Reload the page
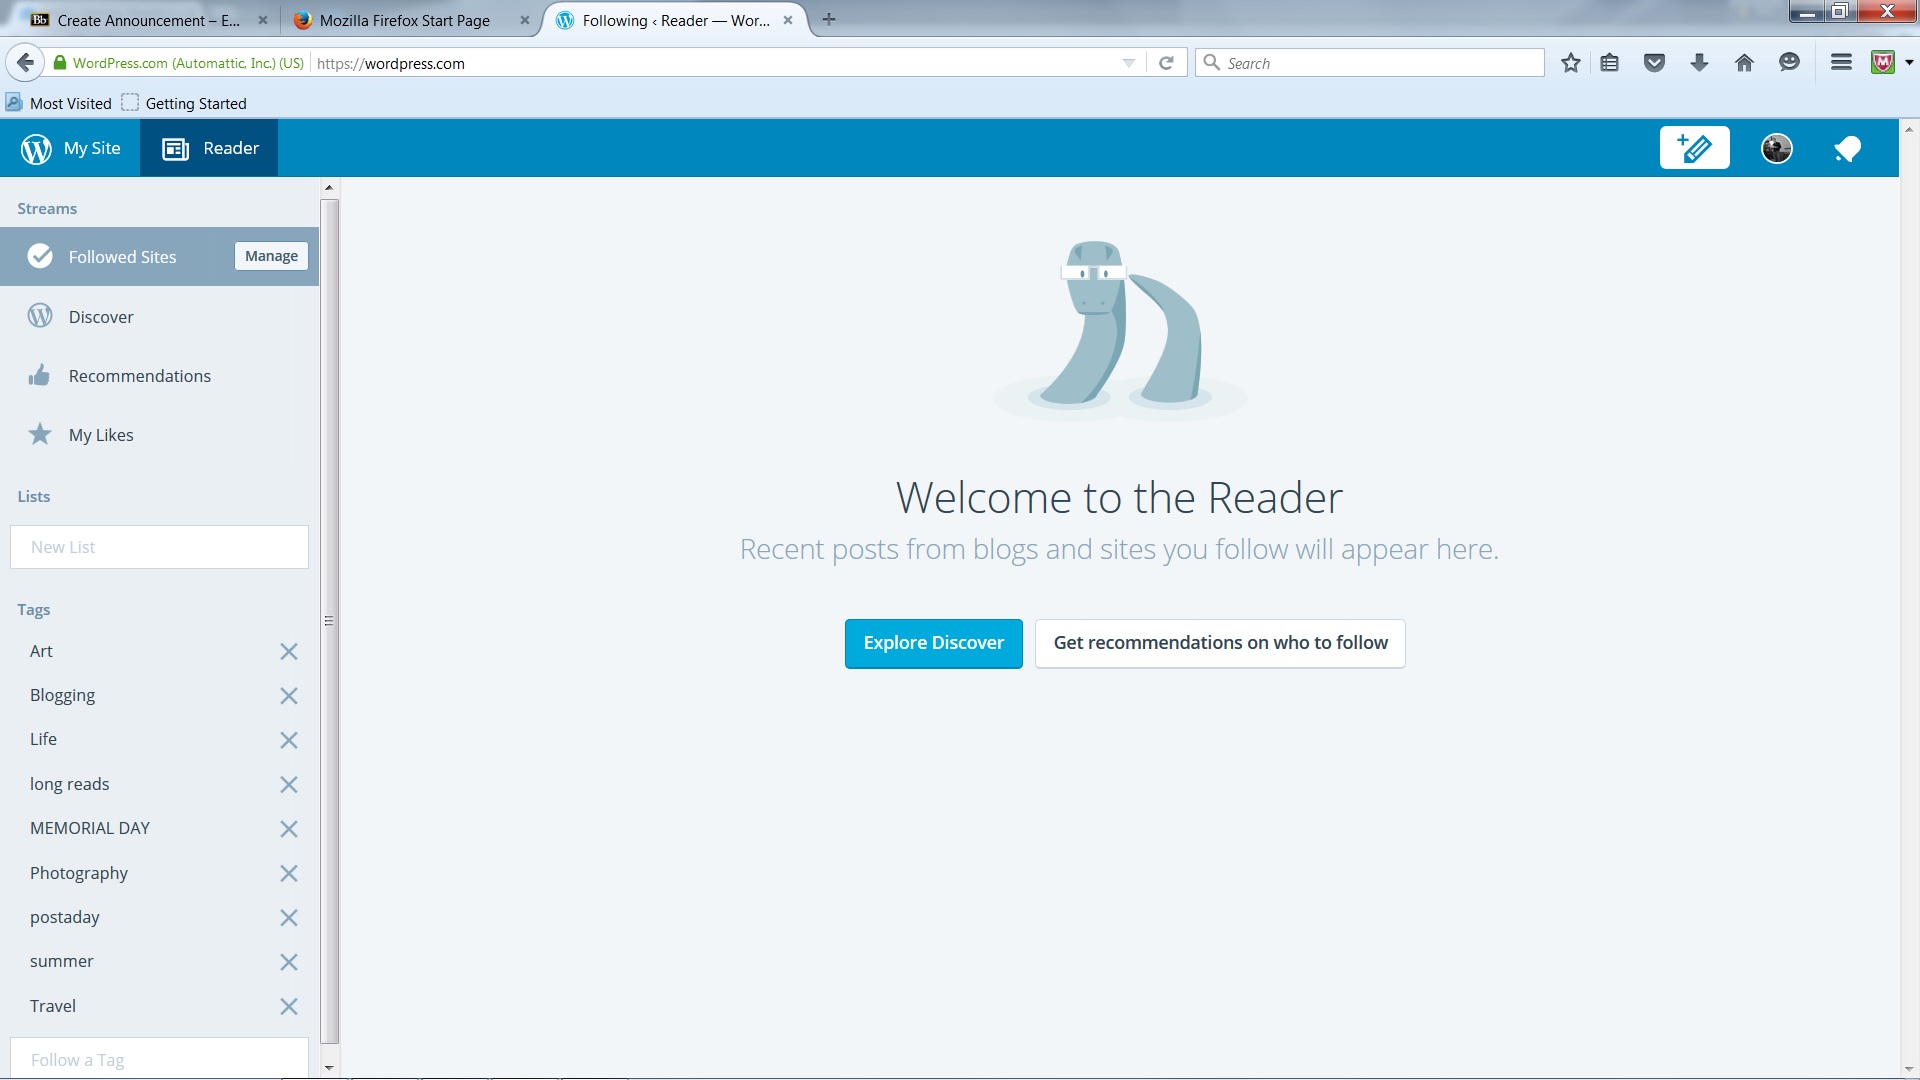This screenshot has height=1080, width=1920. tap(1166, 63)
